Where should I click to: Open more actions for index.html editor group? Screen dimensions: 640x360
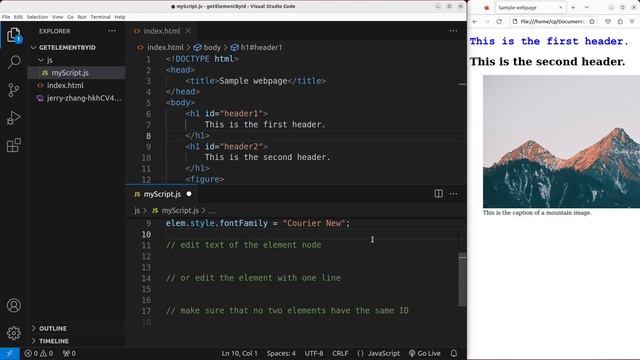[453, 31]
